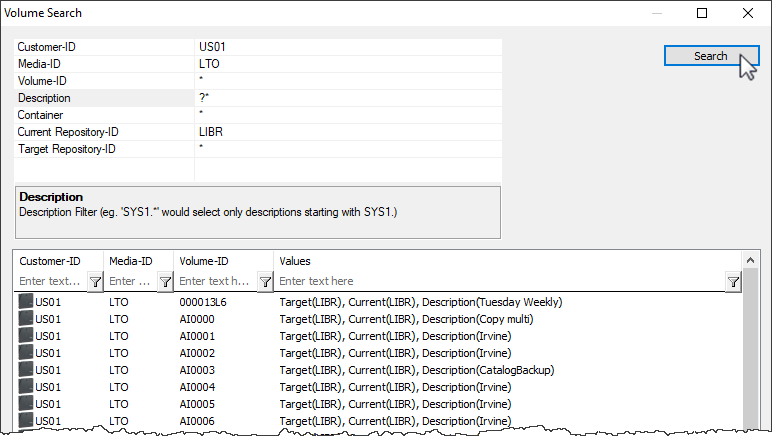
Task: Click the Volume-ID column filter text box
Action: pos(217,281)
